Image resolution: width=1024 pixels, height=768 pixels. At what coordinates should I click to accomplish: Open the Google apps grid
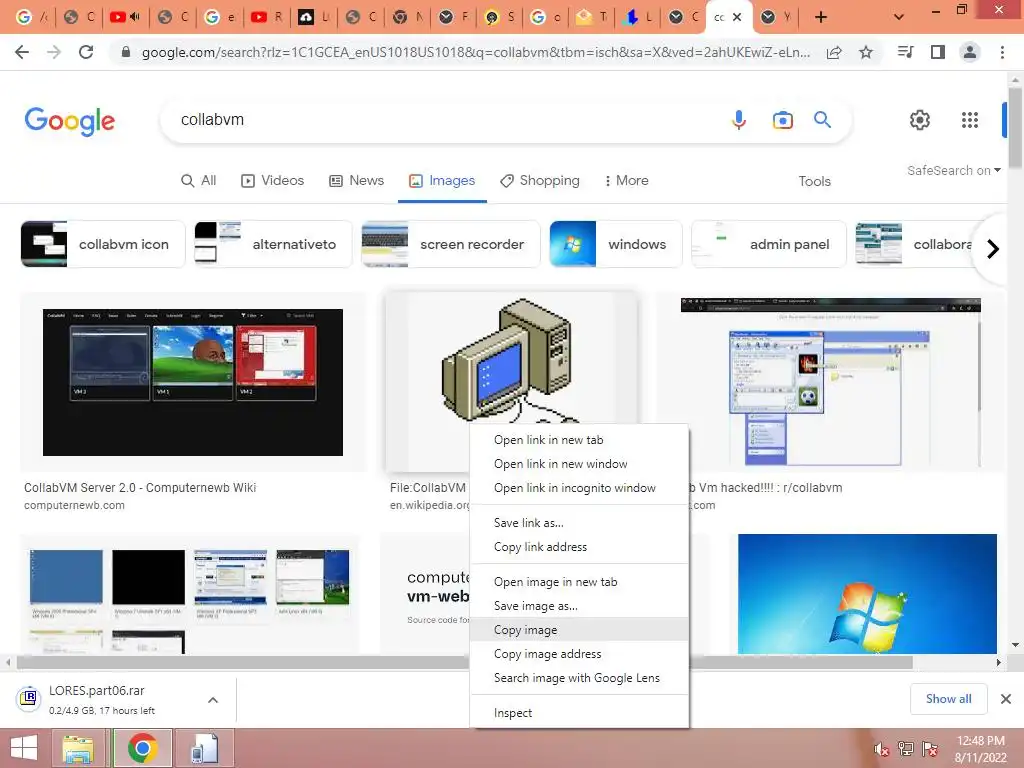(x=970, y=120)
